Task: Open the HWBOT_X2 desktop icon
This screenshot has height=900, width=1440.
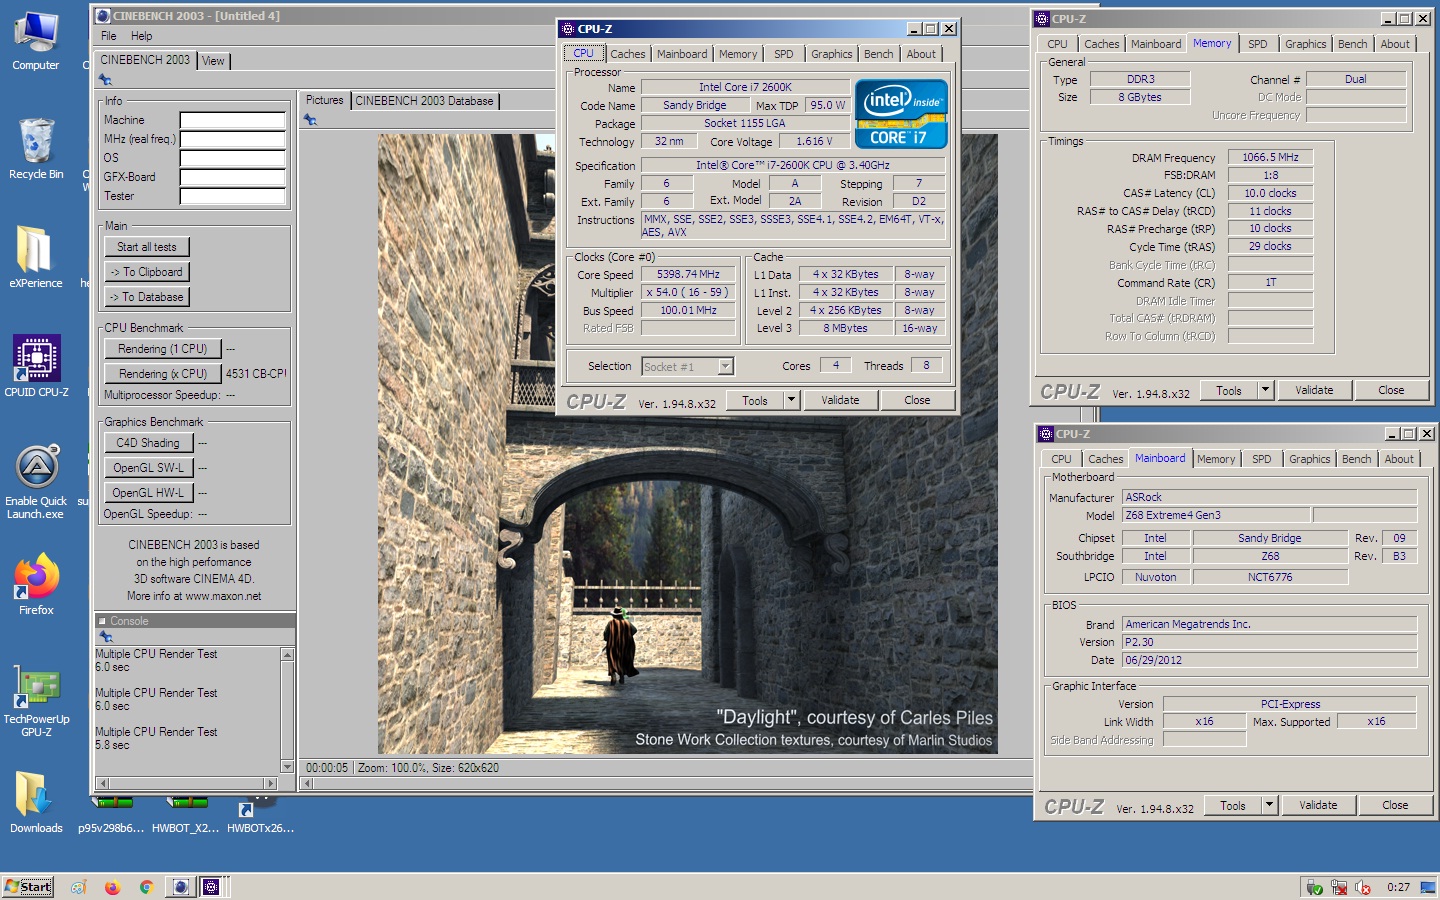Action: (186, 815)
